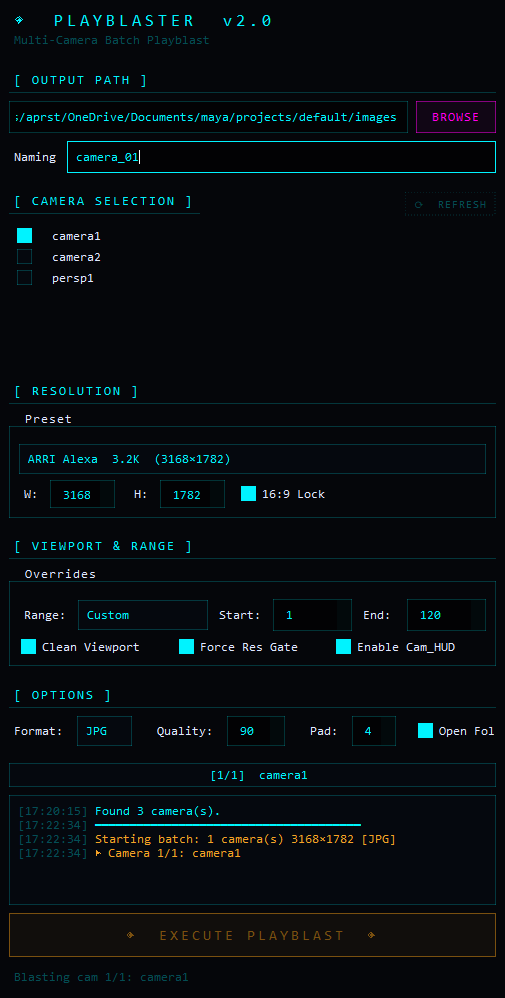The height and width of the screenshot is (998, 505).
Task: Click the 'Starting batch: 1 camera(s)' log line
Action: coord(245,839)
